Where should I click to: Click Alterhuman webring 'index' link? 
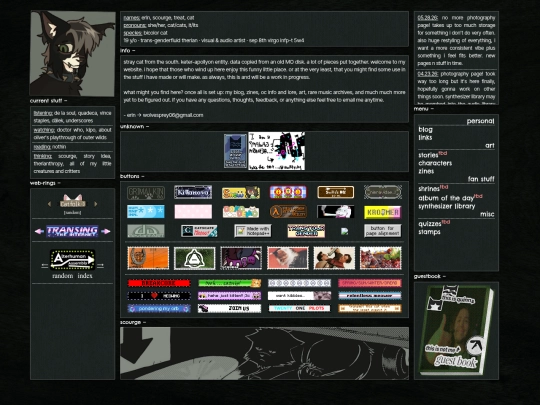85,276
